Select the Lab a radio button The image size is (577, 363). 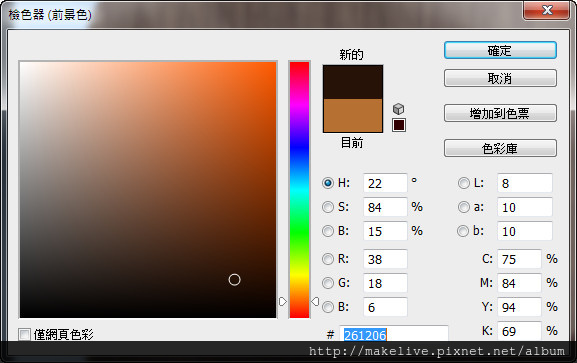click(x=464, y=207)
